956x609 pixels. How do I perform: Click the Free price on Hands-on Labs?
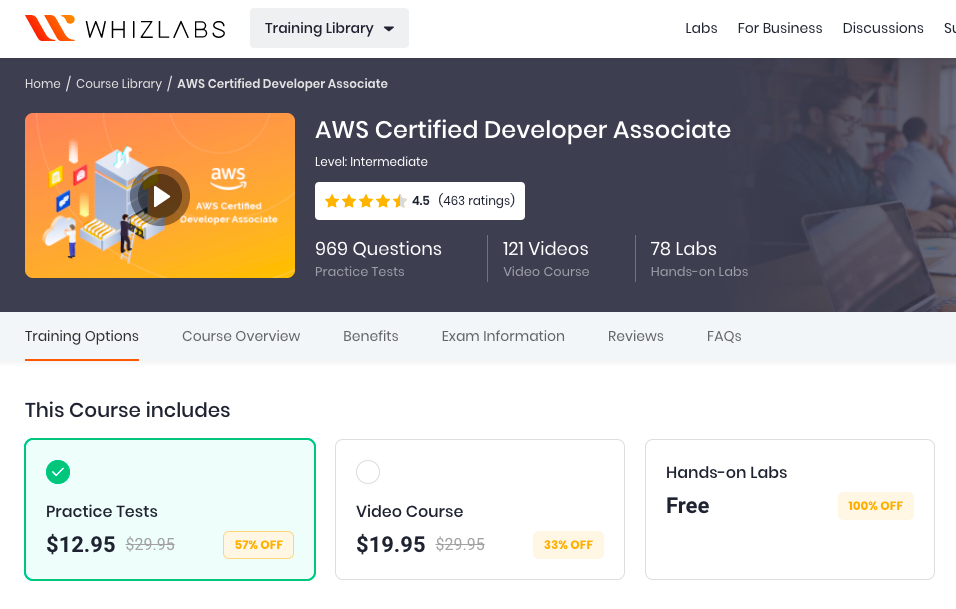coord(688,505)
